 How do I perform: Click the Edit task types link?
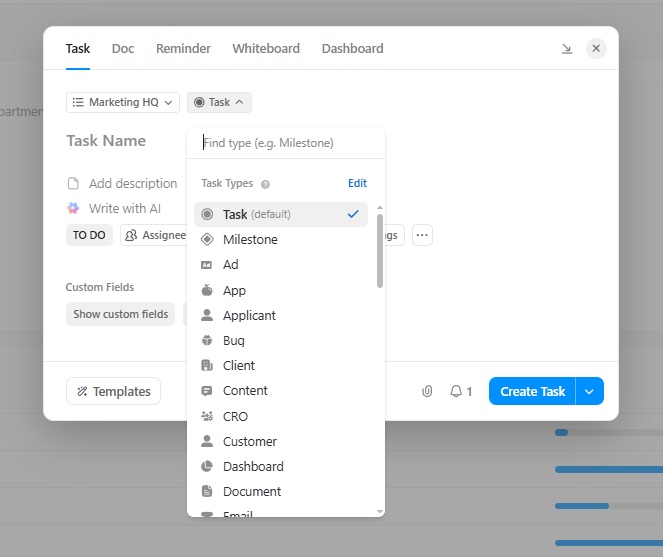click(357, 184)
